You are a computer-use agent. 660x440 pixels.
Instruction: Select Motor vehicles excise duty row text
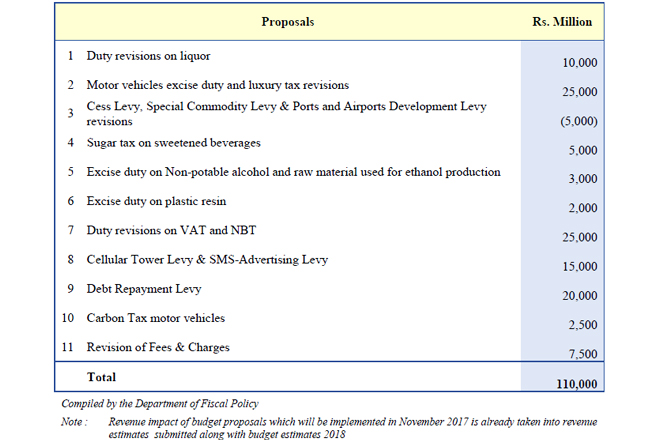tap(217, 85)
